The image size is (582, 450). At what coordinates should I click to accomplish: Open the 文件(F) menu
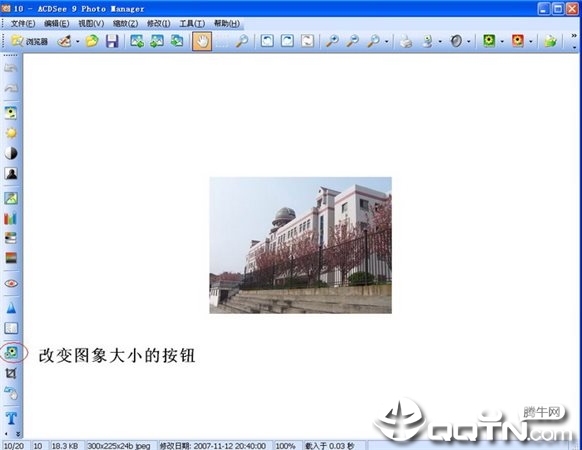(x=23, y=23)
